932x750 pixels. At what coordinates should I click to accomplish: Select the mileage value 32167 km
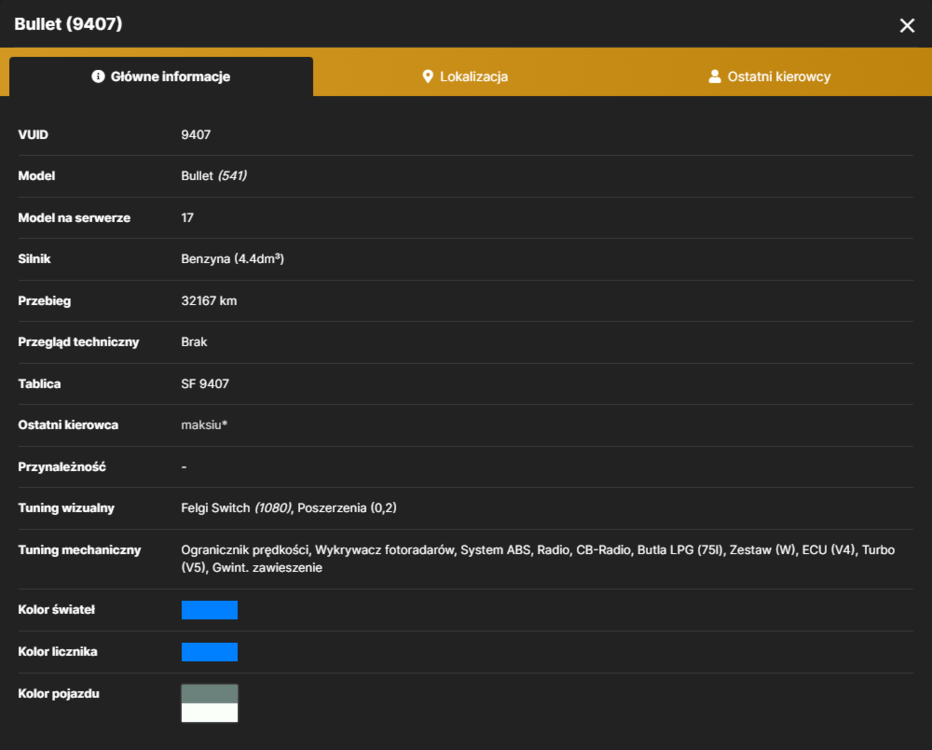click(209, 301)
